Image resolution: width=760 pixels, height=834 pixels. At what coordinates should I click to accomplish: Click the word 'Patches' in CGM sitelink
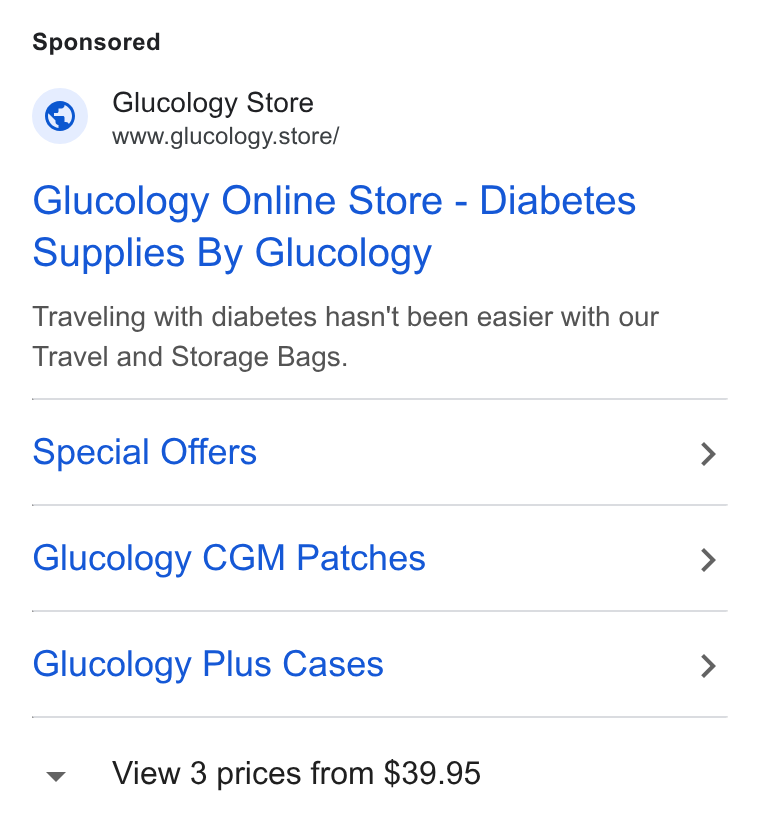coord(361,558)
